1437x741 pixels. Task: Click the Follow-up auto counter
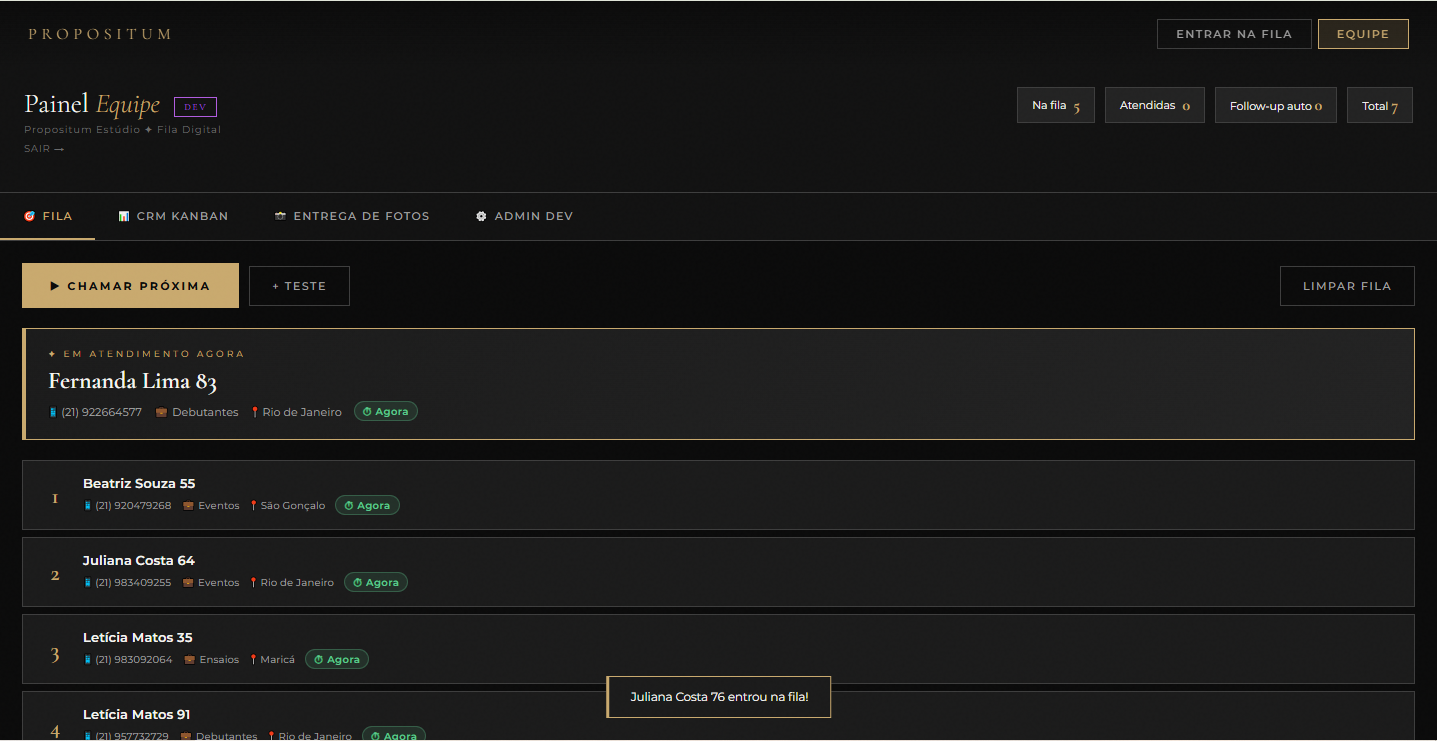(x=1276, y=105)
